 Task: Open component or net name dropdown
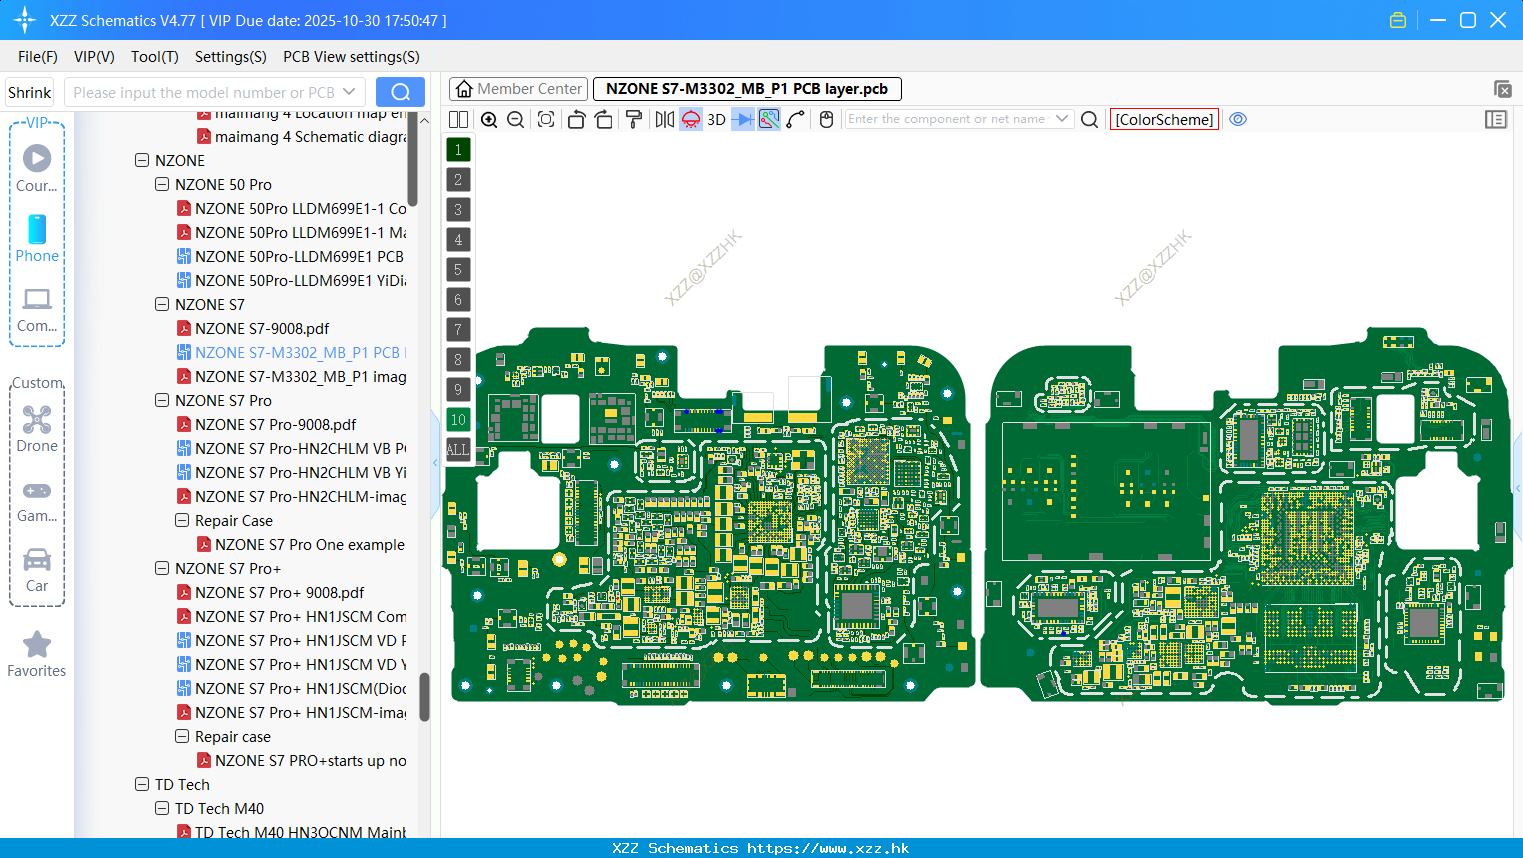1062,119
